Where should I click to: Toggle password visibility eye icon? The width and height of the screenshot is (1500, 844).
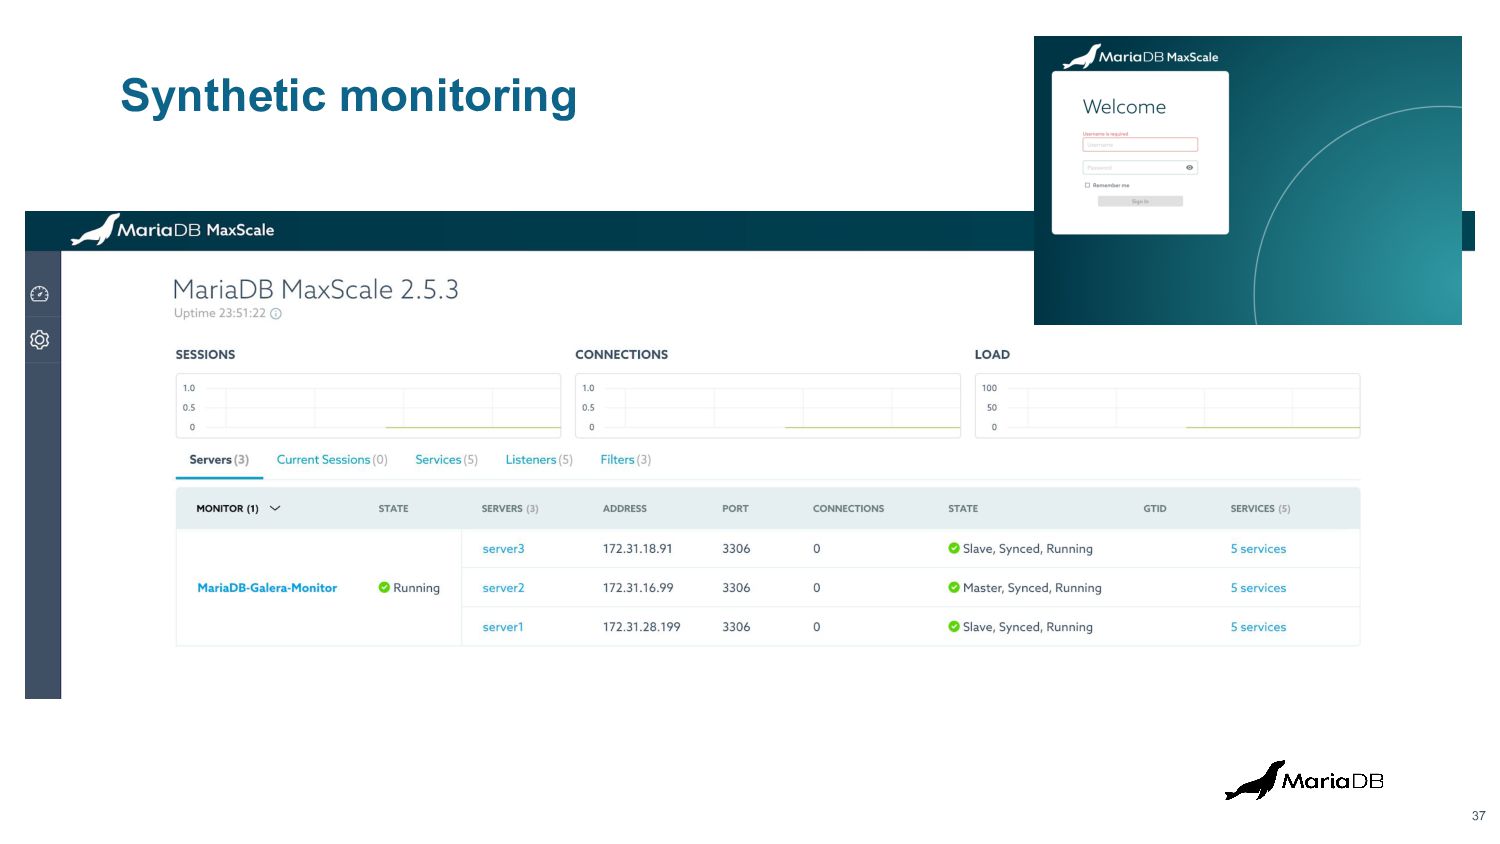coord(1190,168)
